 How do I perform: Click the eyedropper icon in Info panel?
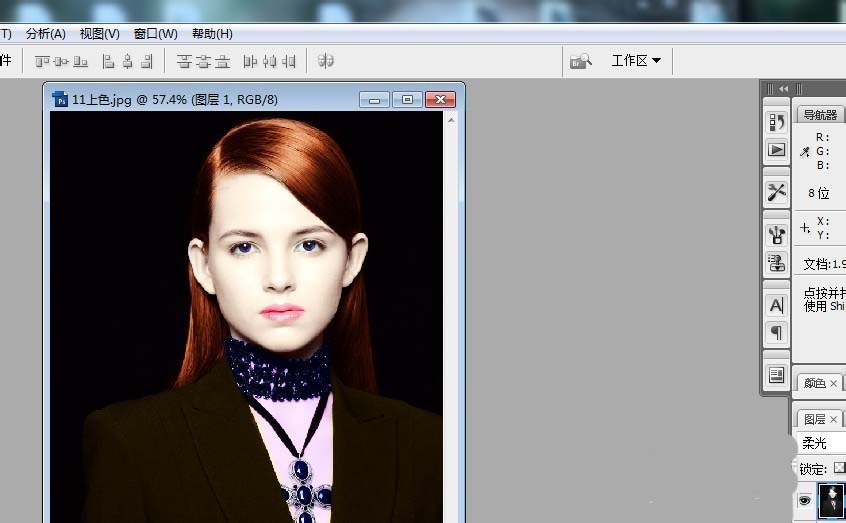pos(804,152)
